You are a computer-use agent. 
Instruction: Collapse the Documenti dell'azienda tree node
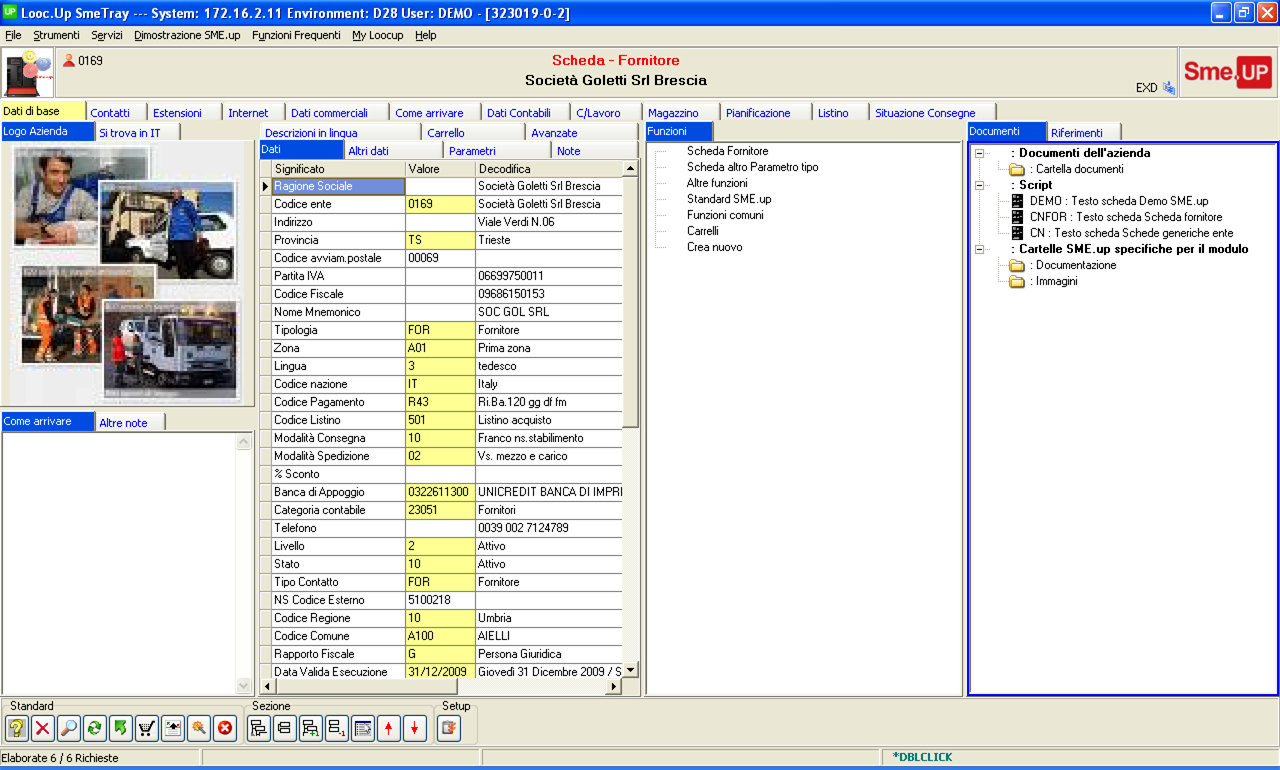979,153
